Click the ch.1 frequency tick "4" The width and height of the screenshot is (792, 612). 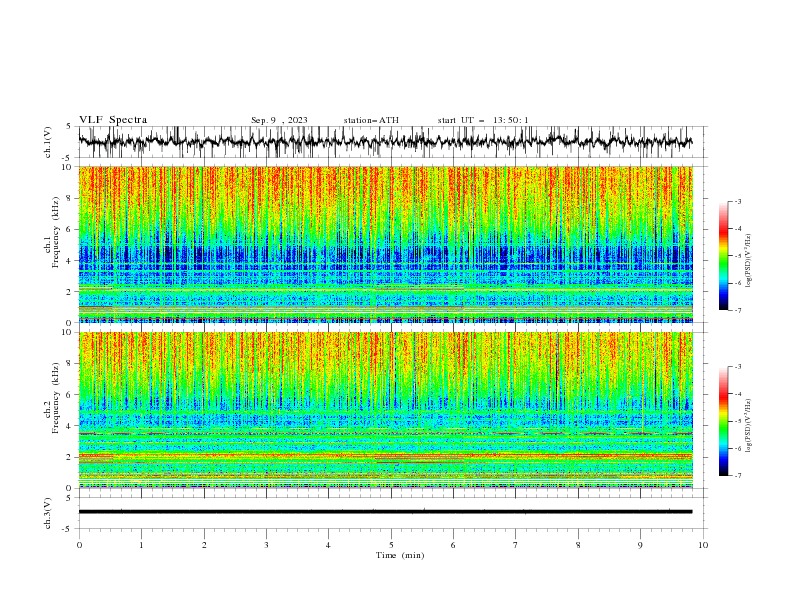click(x=70, y=261)
